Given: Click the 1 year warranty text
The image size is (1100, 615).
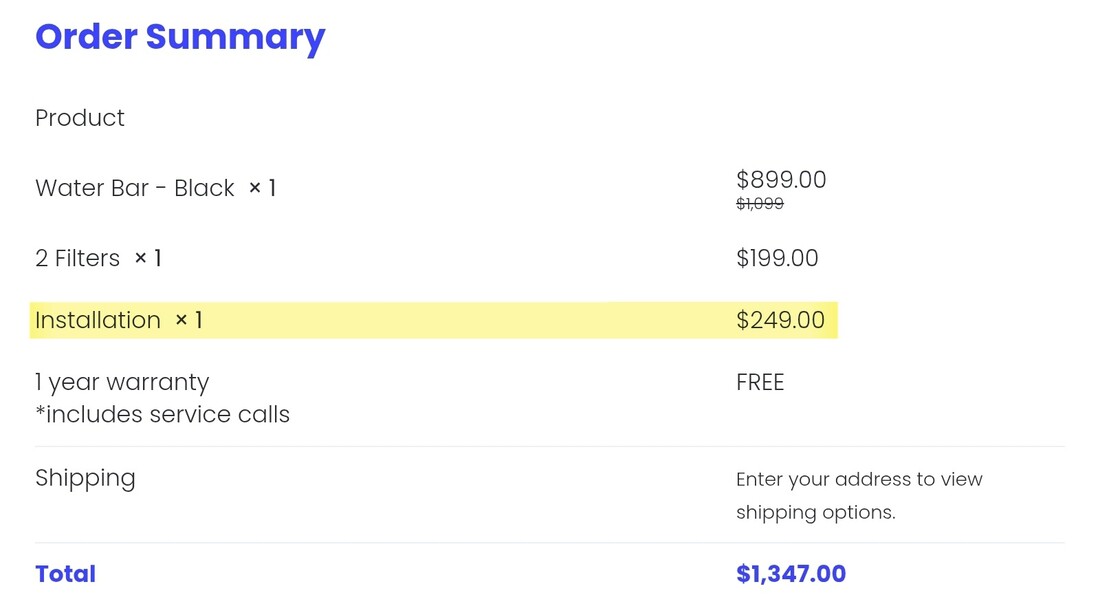Looking at the screenshot, I should pyautogui.click(x=122, y=382).
